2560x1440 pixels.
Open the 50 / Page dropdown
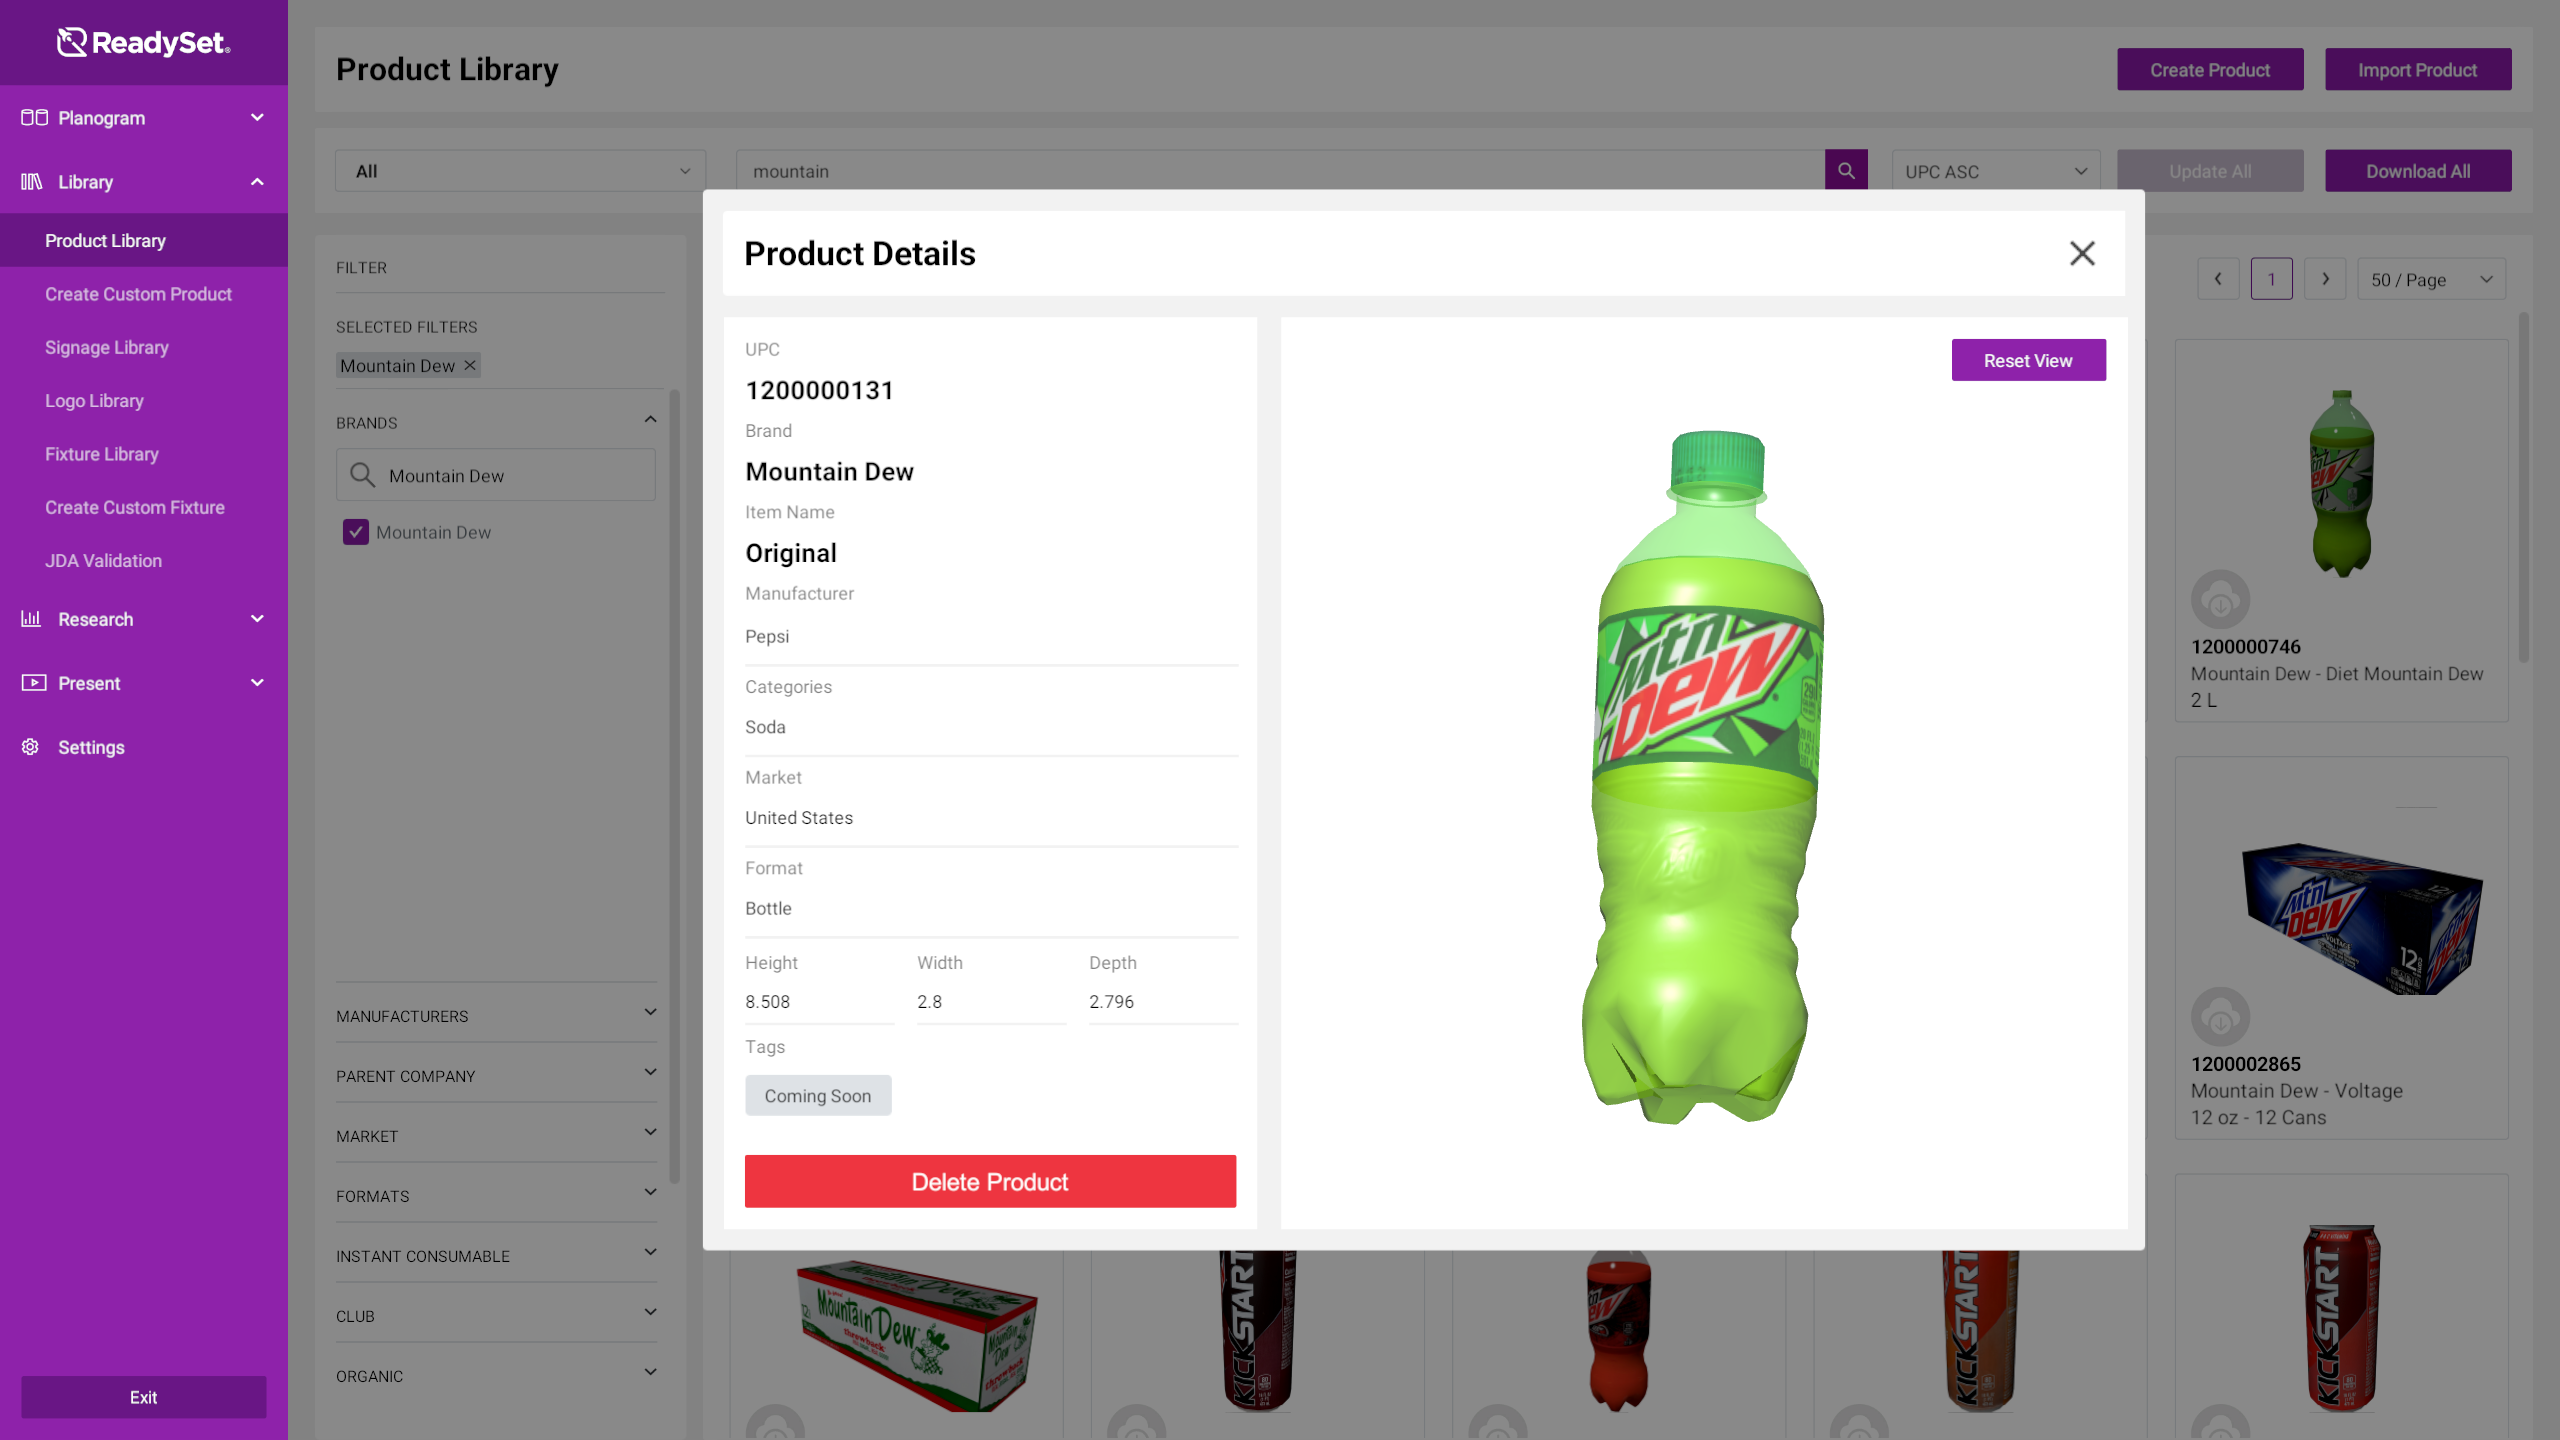(2431, 279)
